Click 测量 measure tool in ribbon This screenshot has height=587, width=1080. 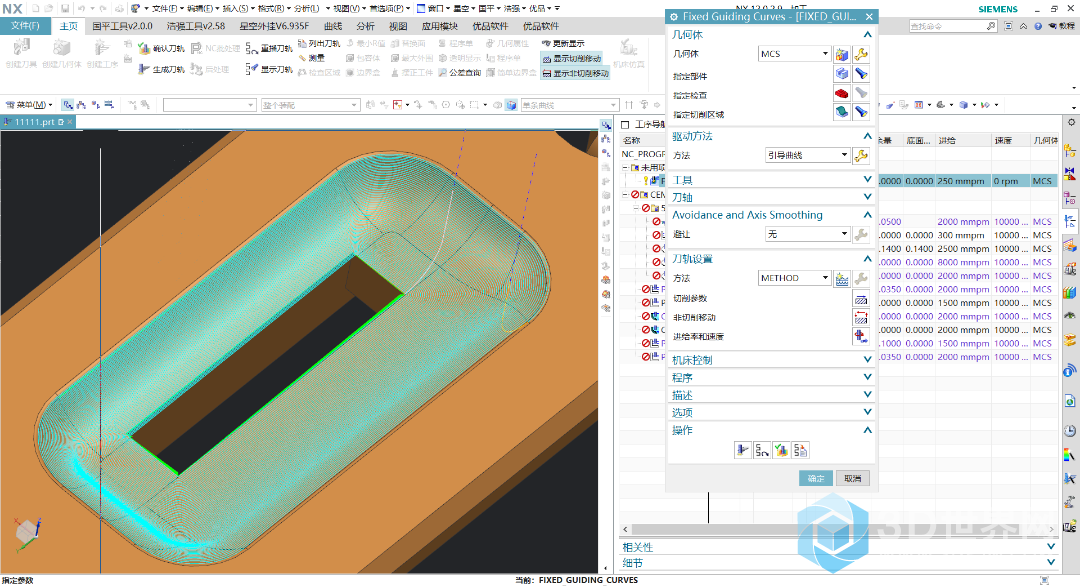point(311,58)
